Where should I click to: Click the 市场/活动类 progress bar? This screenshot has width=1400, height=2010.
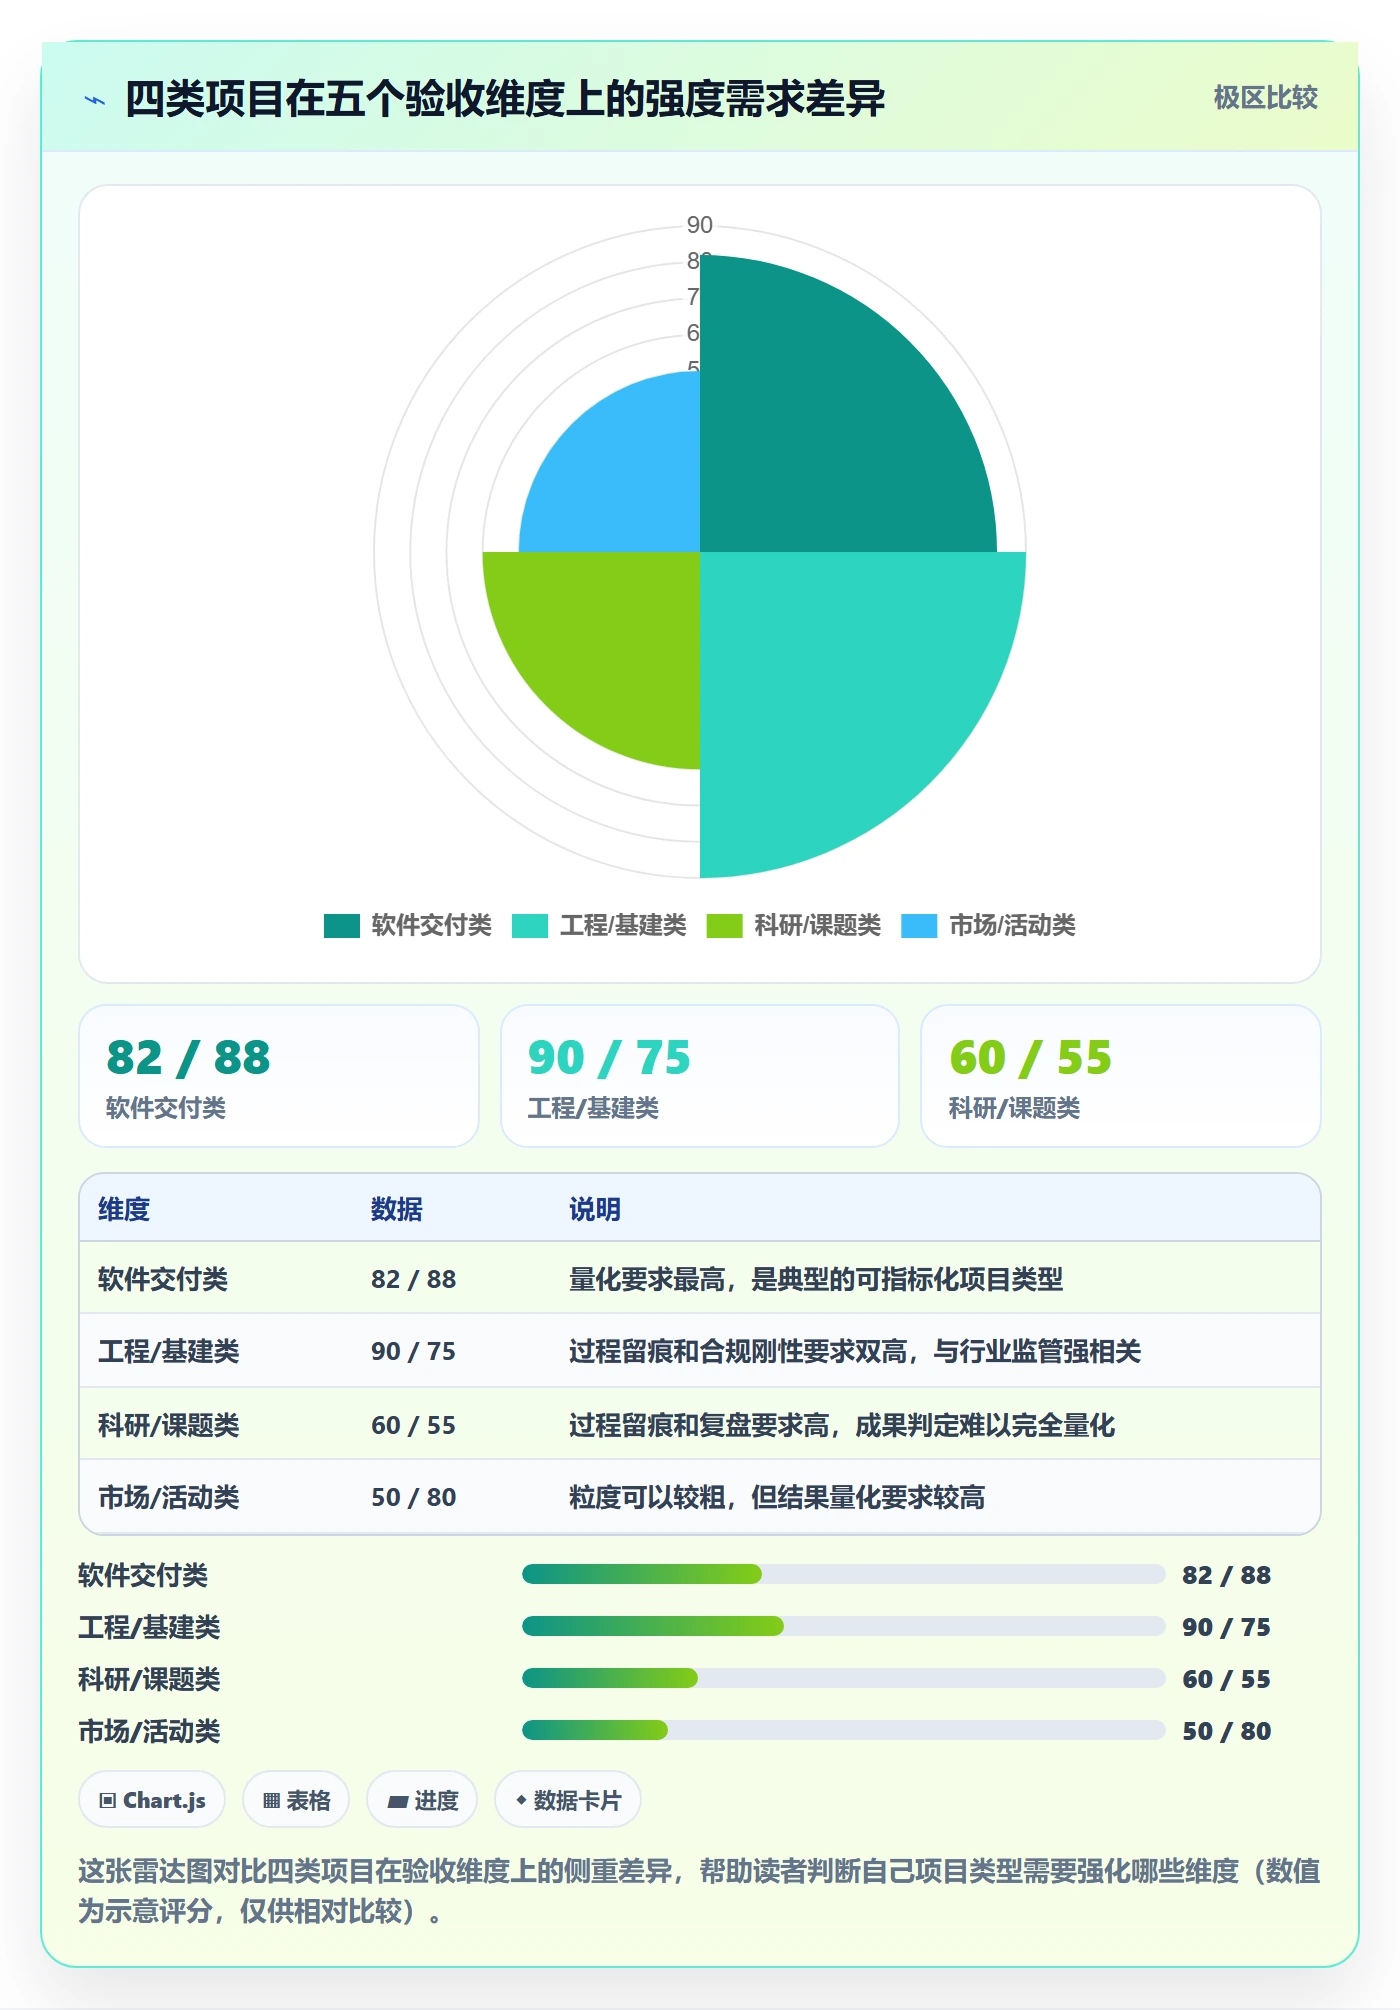point(843,1731)
